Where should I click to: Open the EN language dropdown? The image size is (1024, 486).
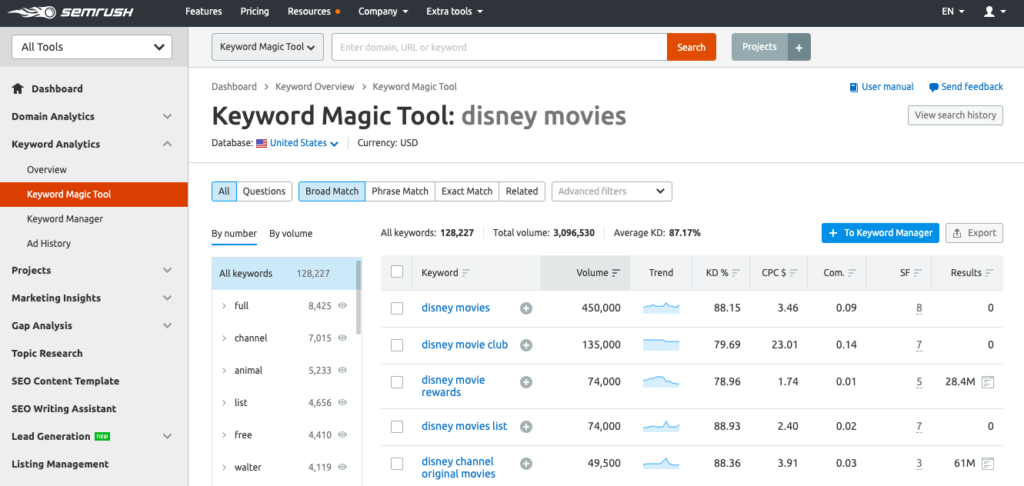tap(953, 12)
